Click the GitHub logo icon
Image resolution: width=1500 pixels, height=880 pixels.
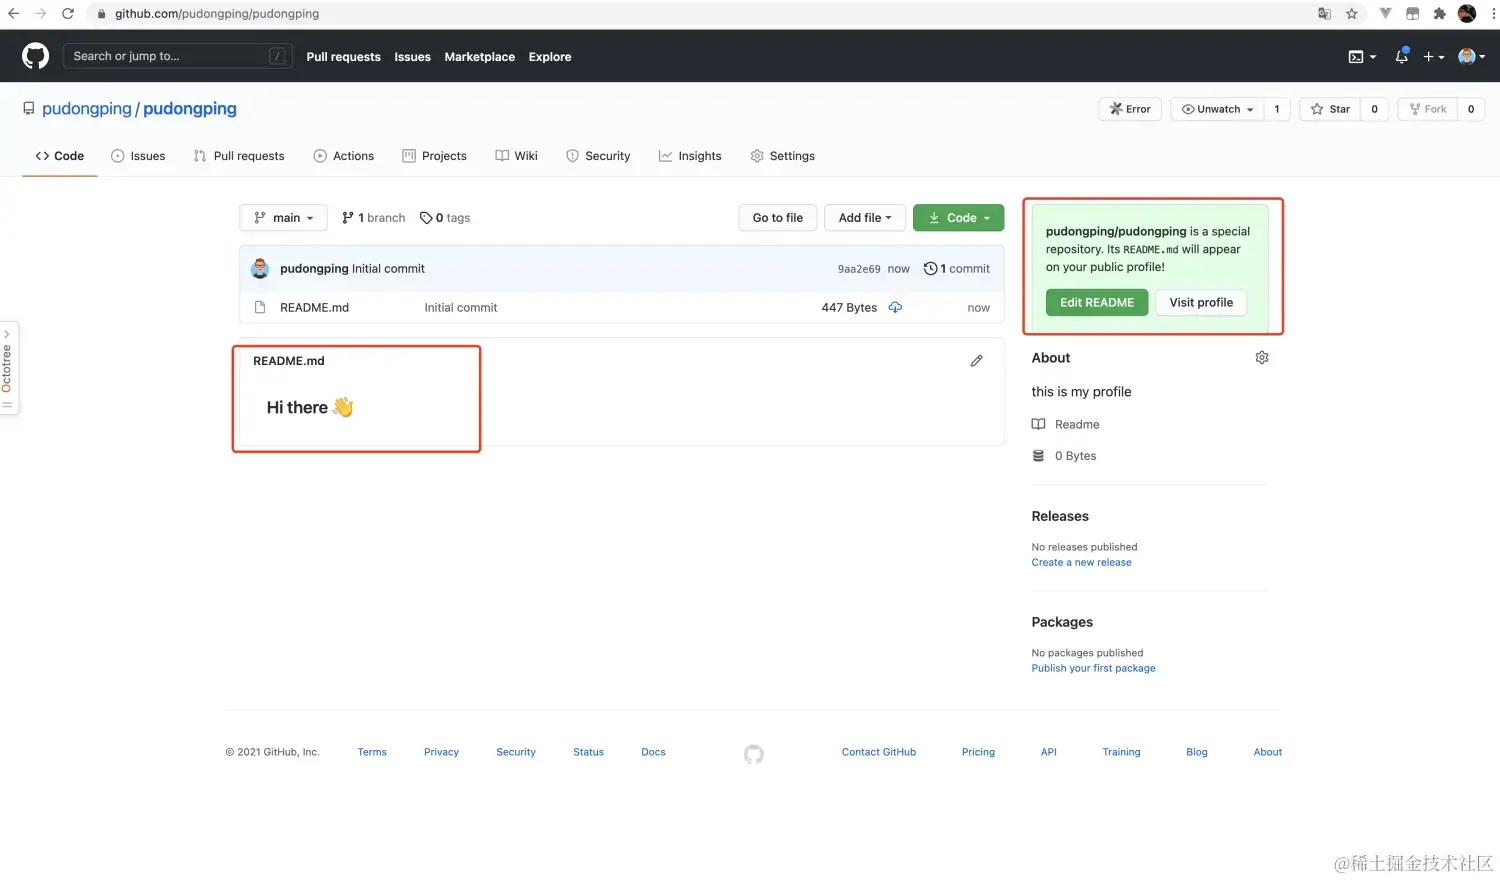click(35, 55)
